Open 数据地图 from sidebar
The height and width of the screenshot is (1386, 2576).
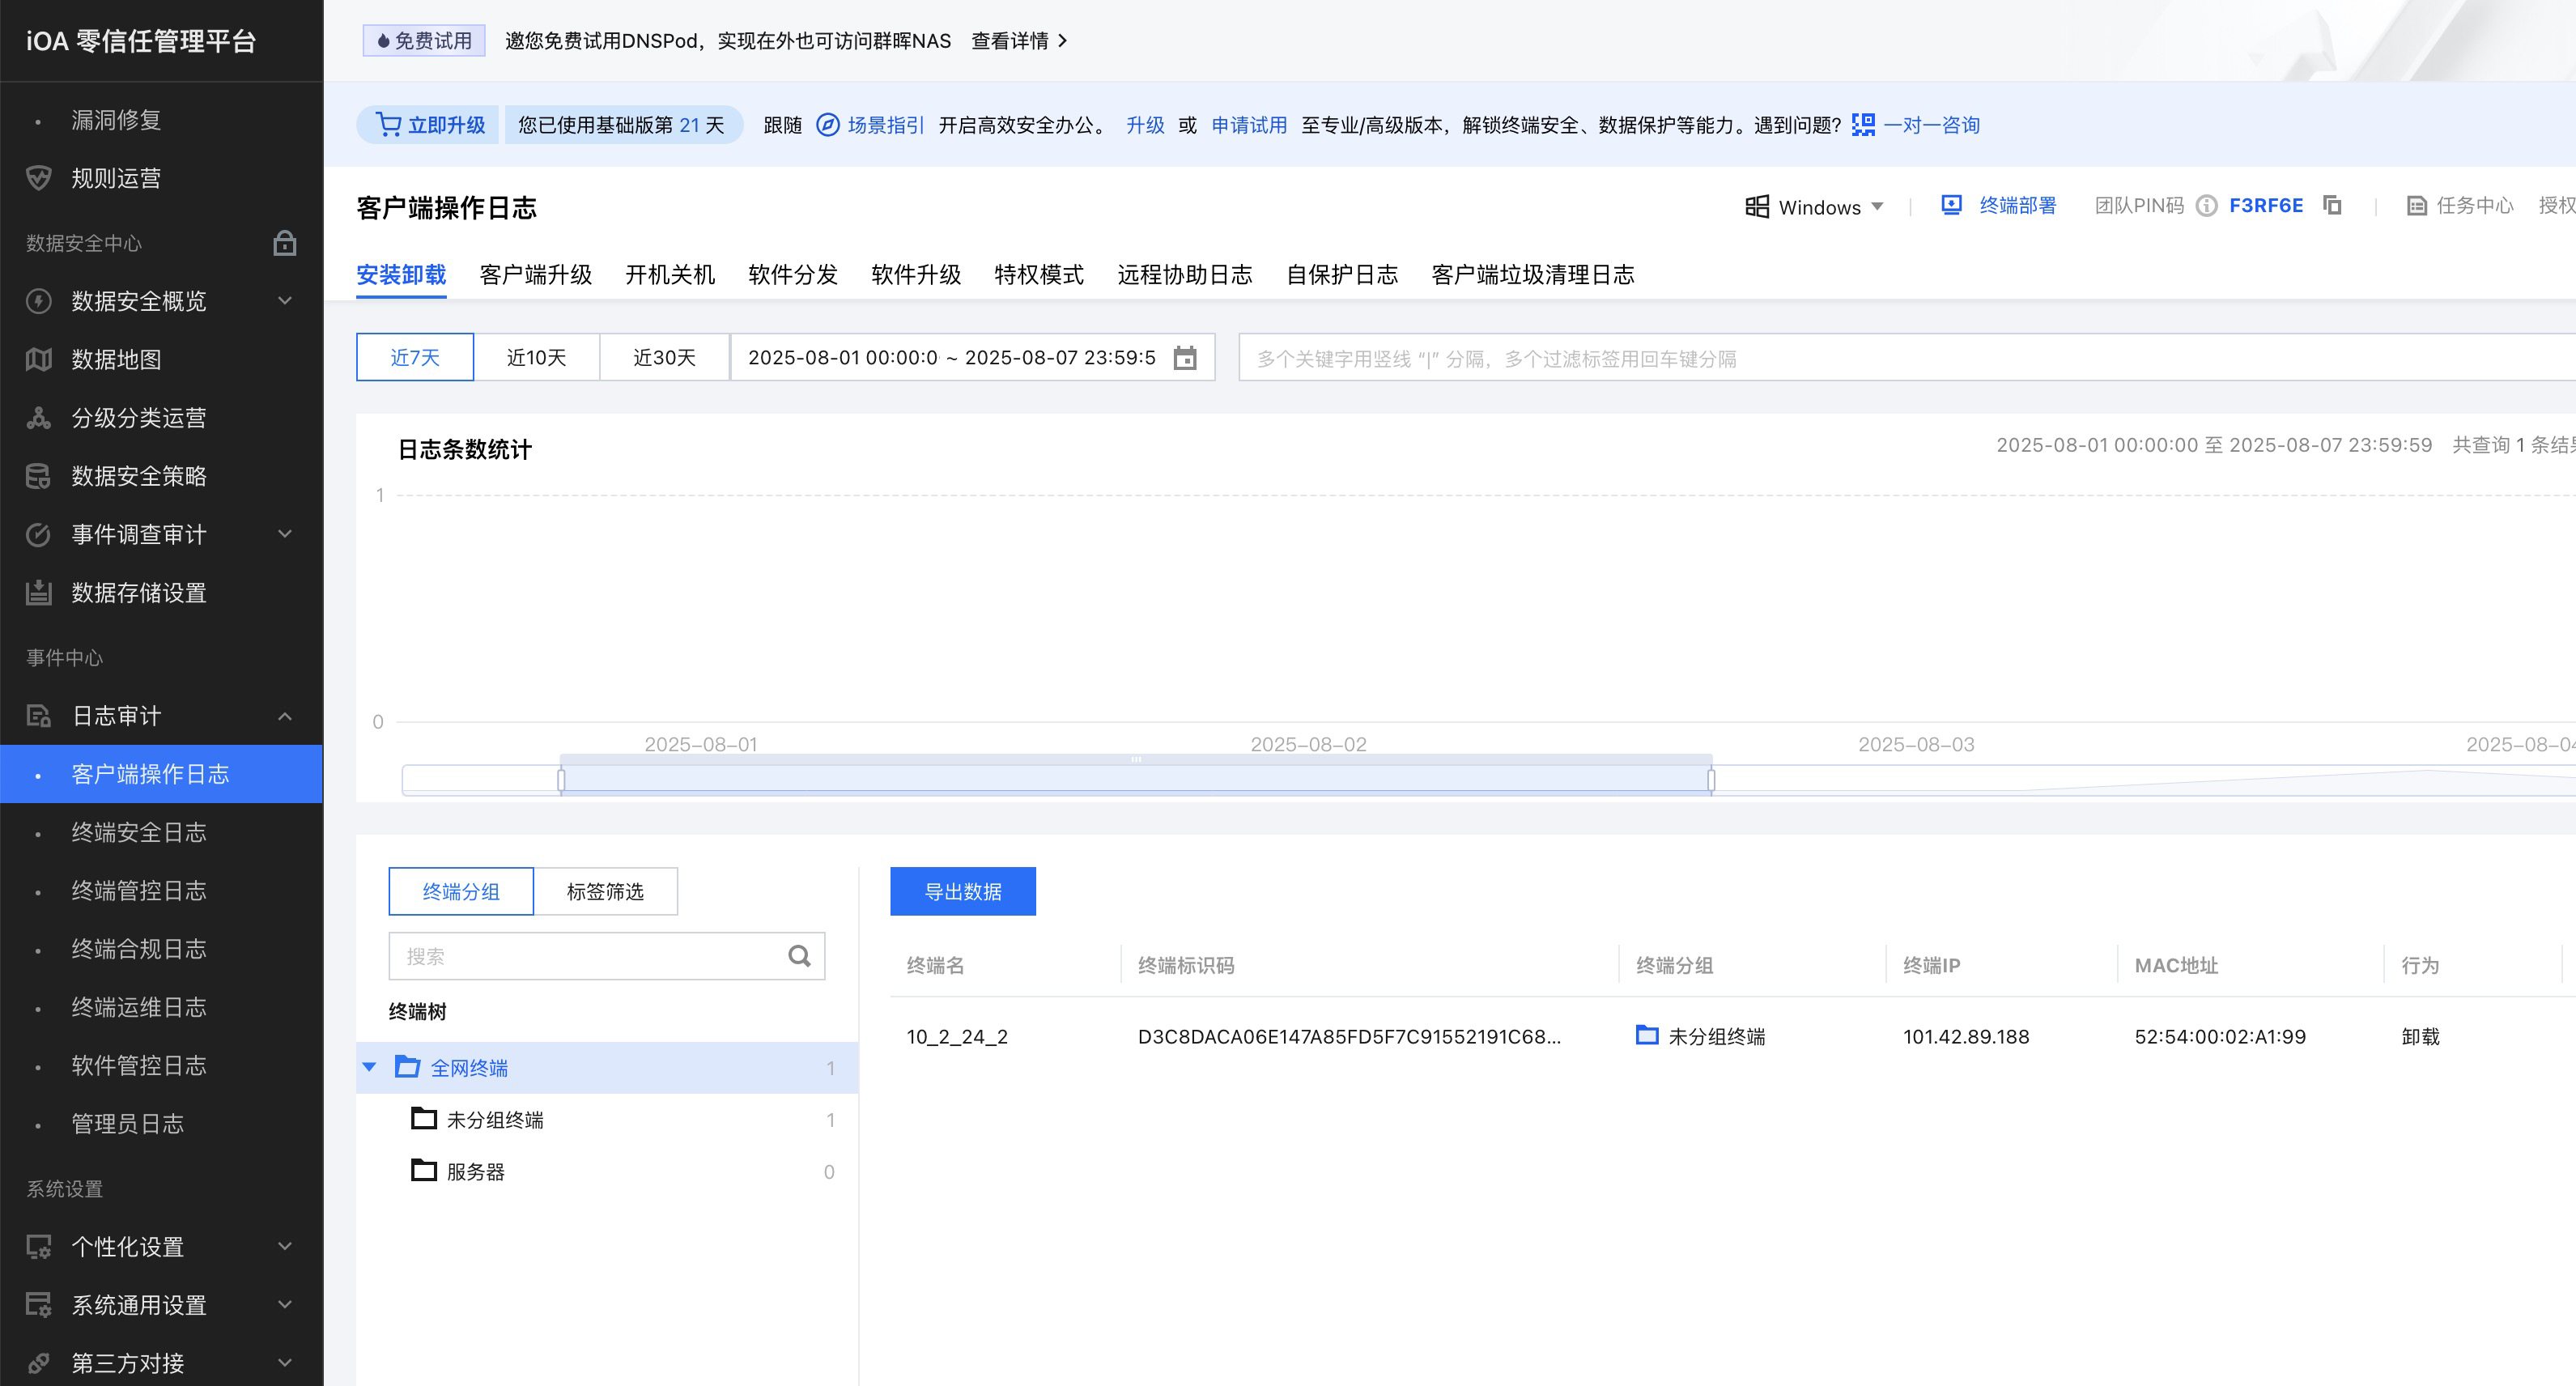116,359
